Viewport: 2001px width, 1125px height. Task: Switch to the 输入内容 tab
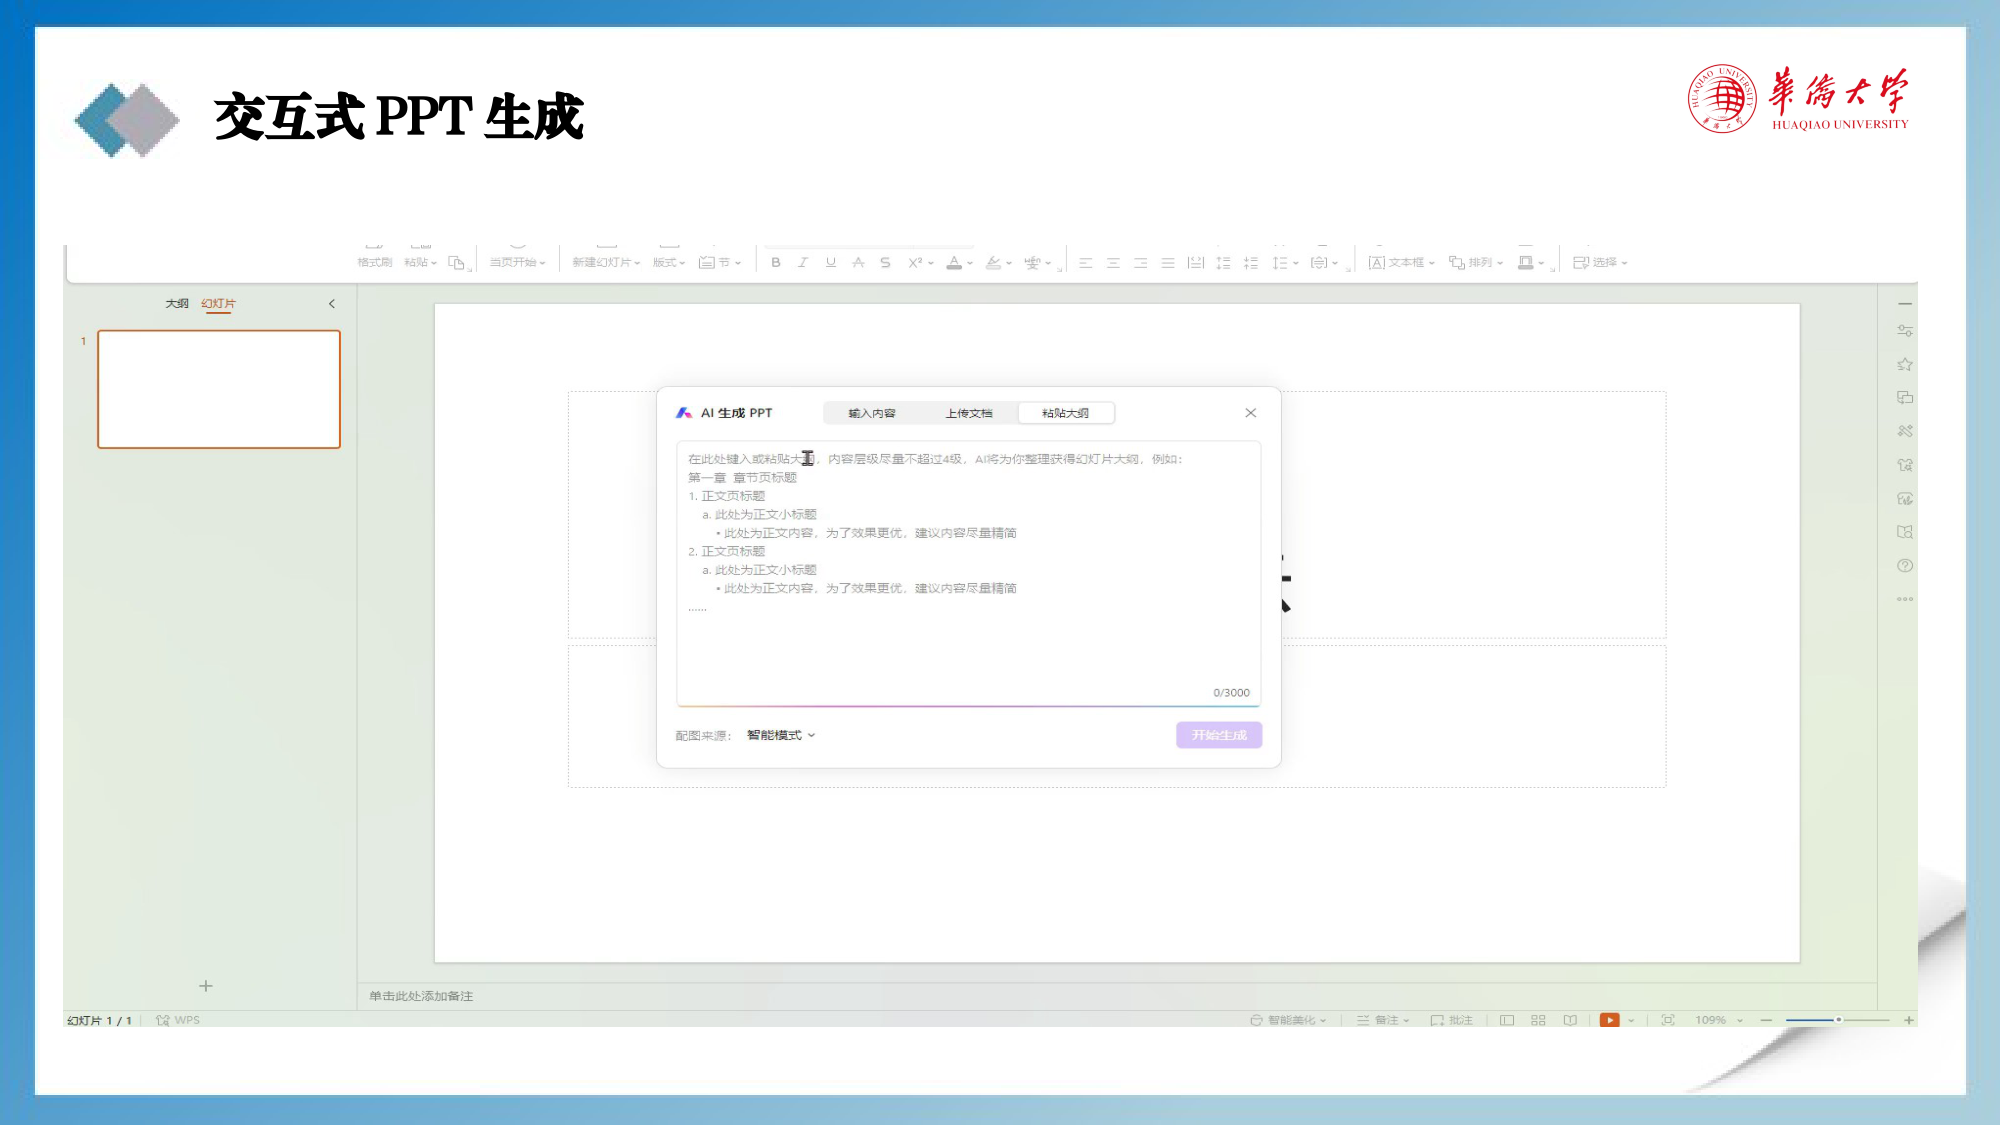point(872,413)
